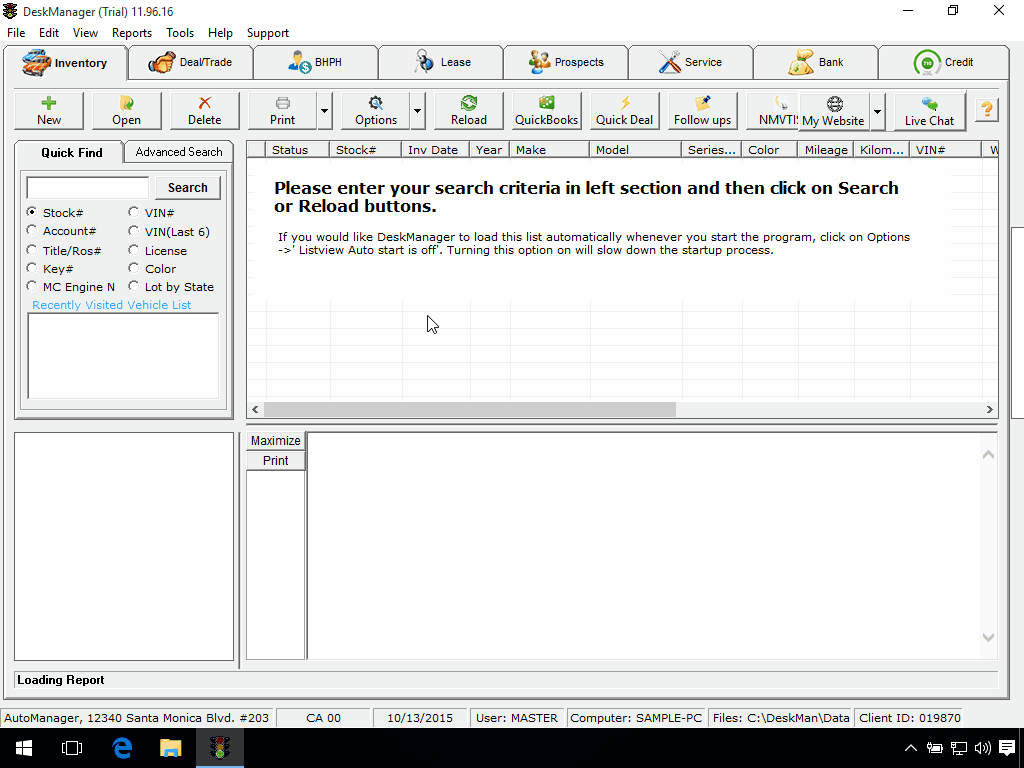Click the Search button in Quick Find

pos(187,187)
